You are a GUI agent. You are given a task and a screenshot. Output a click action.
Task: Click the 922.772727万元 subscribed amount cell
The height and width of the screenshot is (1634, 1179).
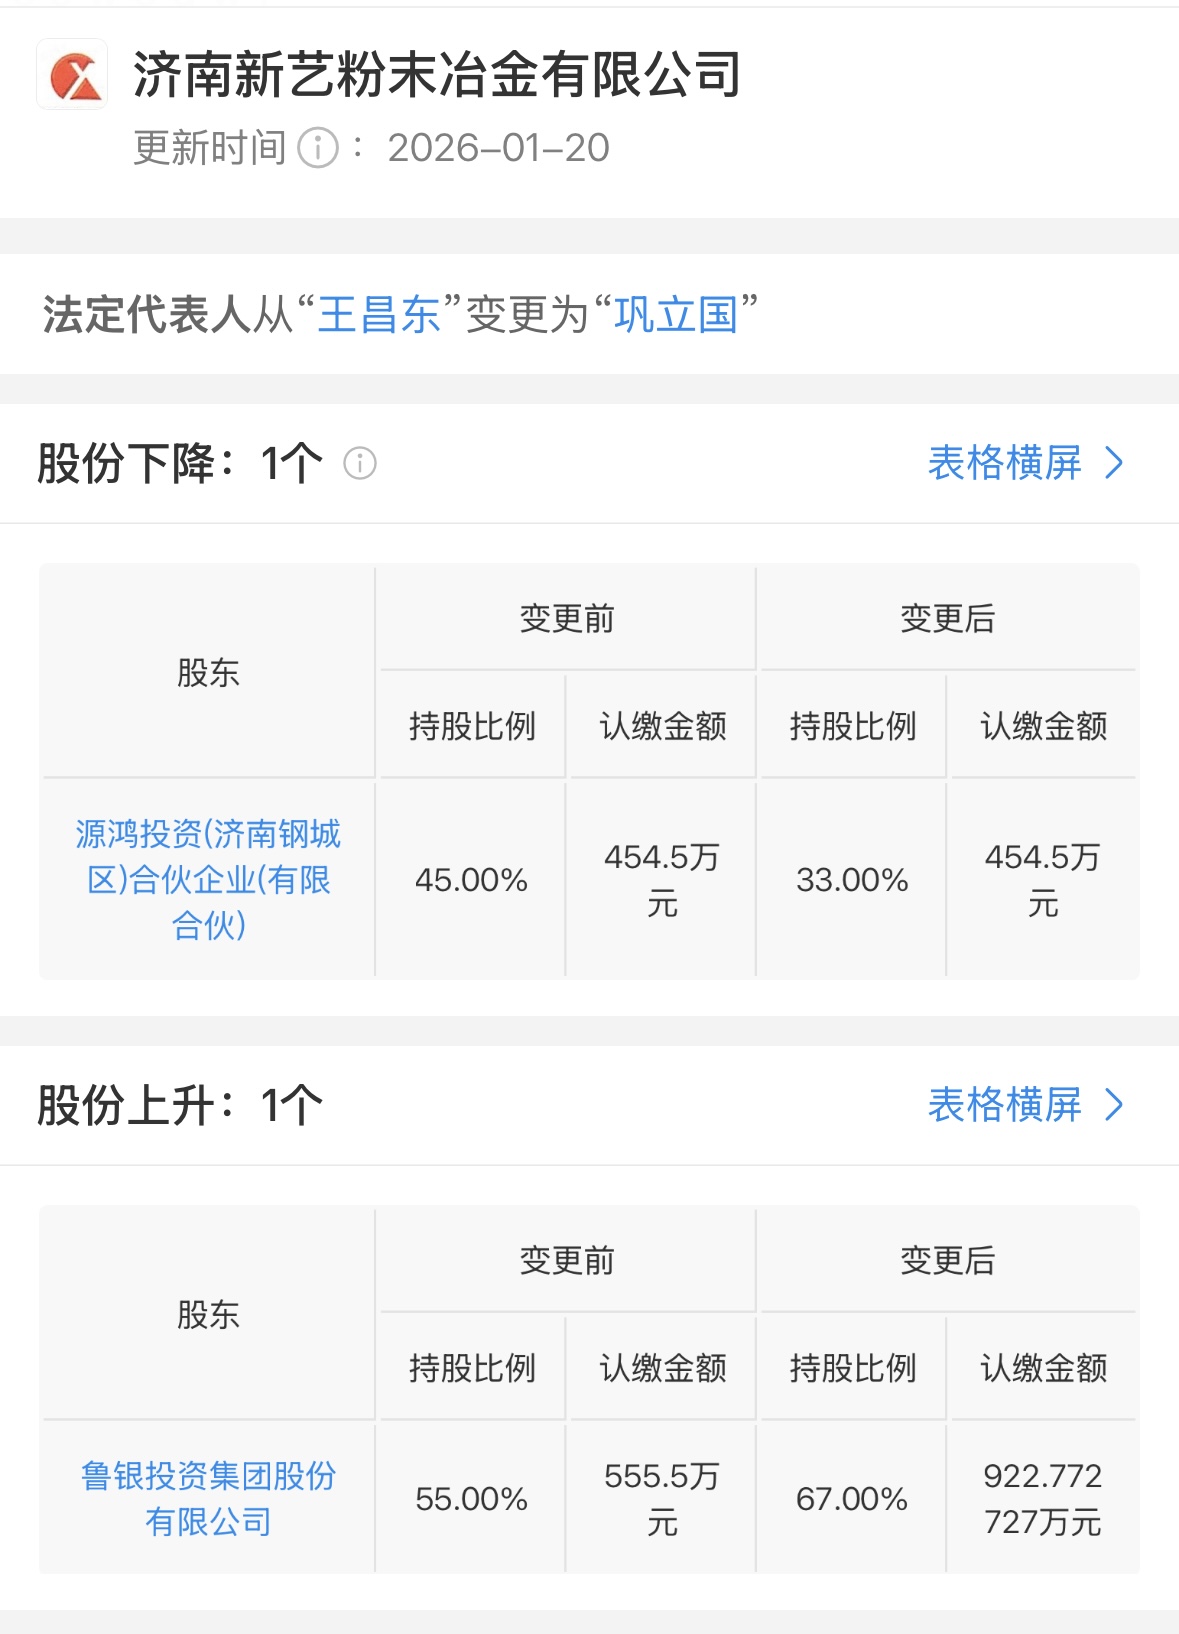click(1043, 1498)
